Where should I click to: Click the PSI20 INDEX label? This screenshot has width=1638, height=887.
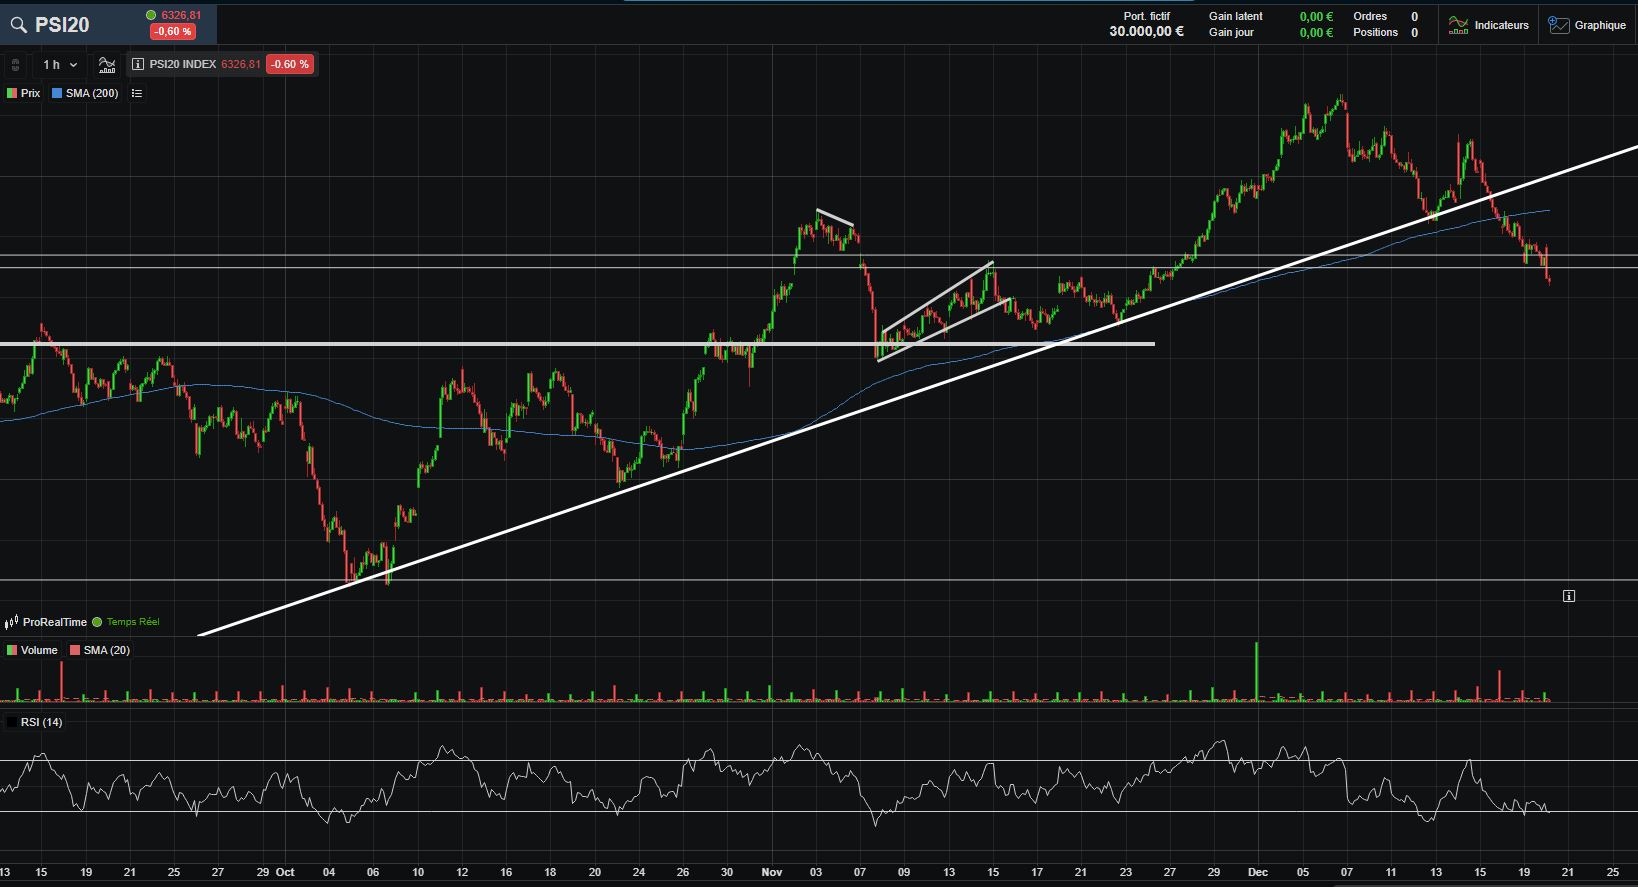click(183, 64)
